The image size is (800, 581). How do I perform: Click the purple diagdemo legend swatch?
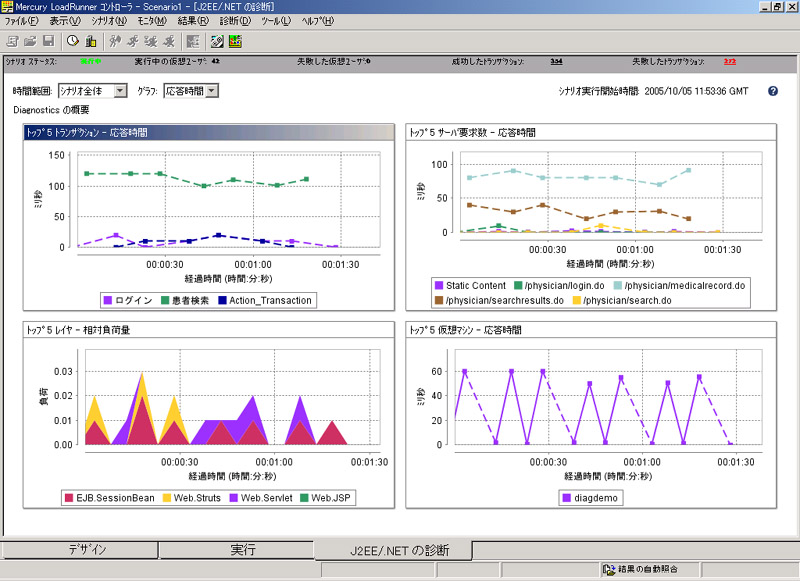(566, 498)
